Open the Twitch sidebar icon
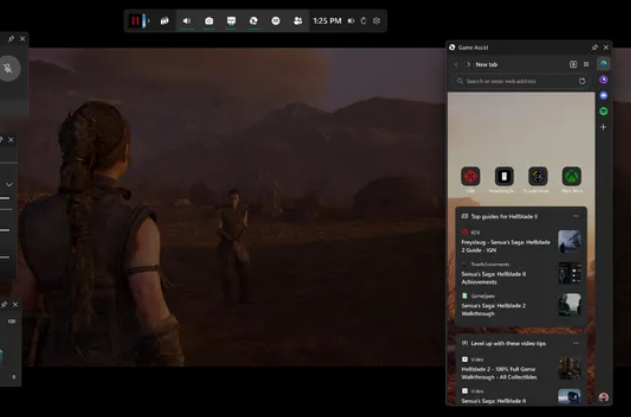 tap(603, 80)
